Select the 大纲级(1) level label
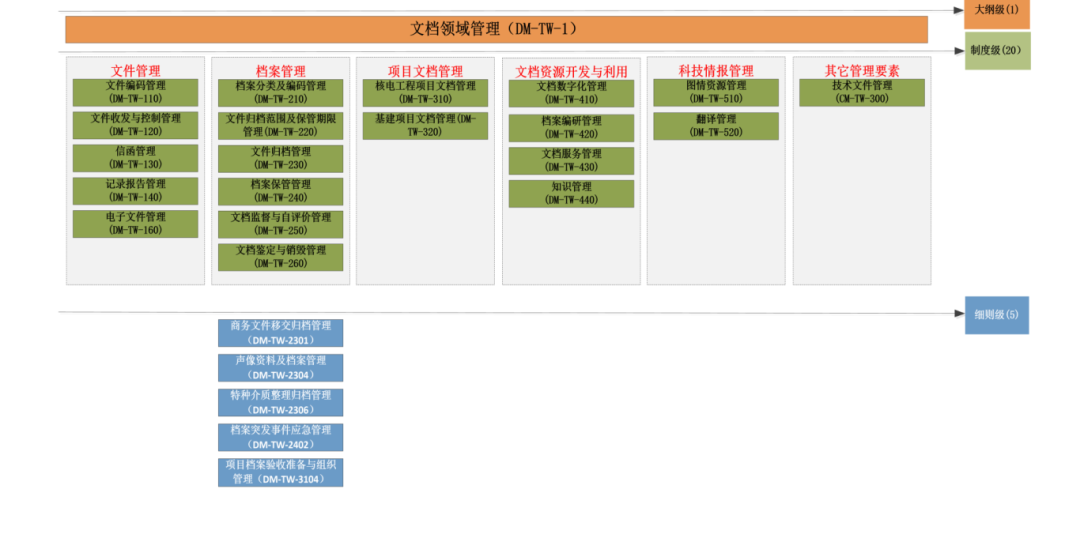 (x=996, y=11)
